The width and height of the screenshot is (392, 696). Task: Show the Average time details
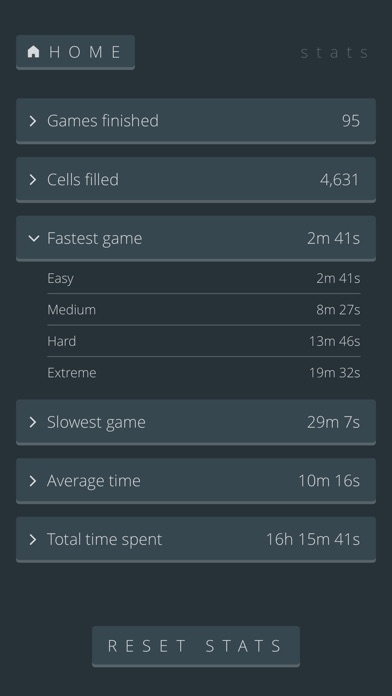196,481
